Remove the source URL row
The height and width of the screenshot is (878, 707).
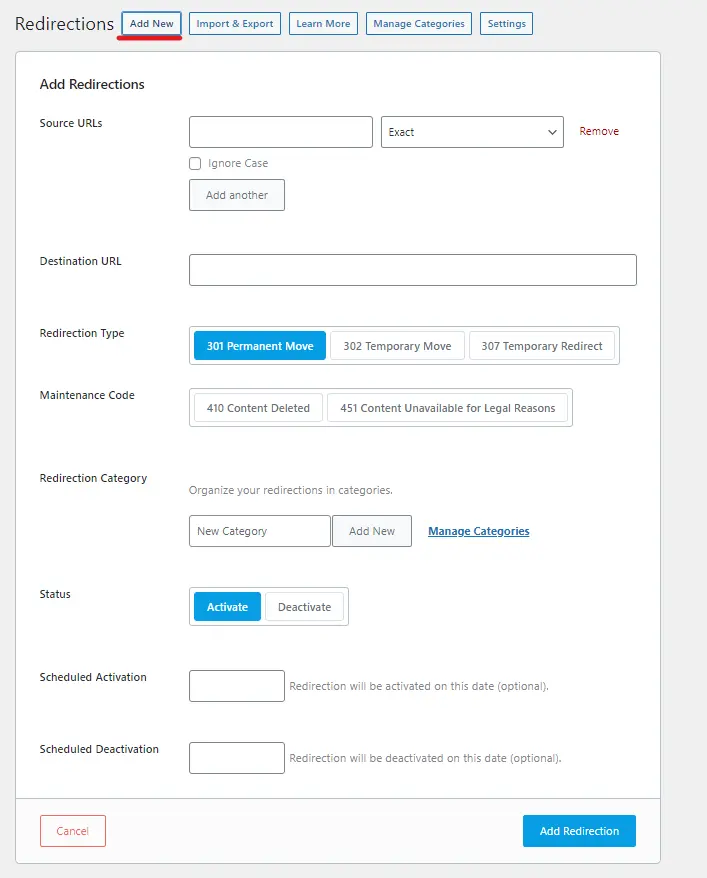click(598, 131)
